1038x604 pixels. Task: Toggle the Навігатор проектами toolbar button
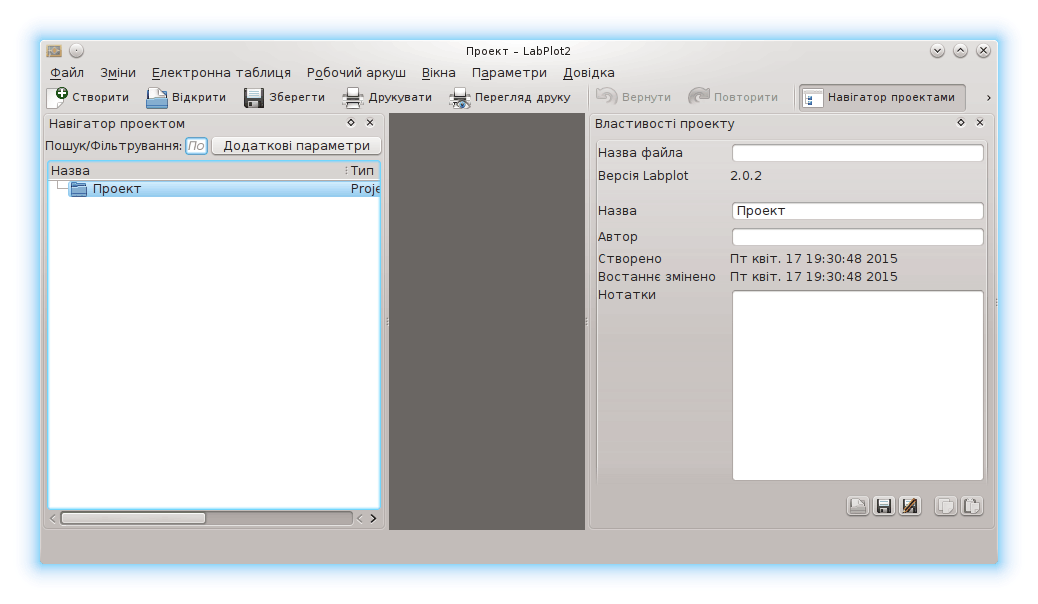point(882,98)
